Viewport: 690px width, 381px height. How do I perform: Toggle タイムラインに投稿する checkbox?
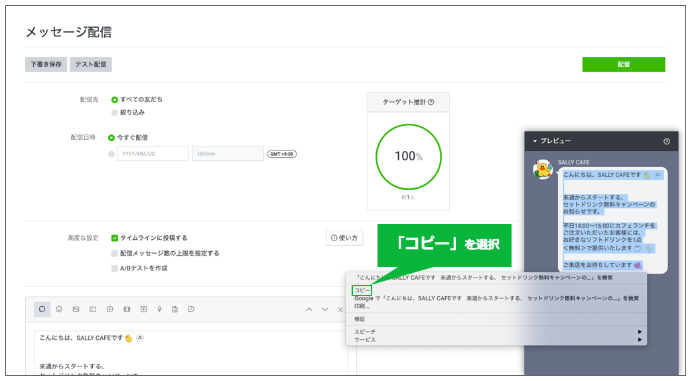click(x=114, y=238)
